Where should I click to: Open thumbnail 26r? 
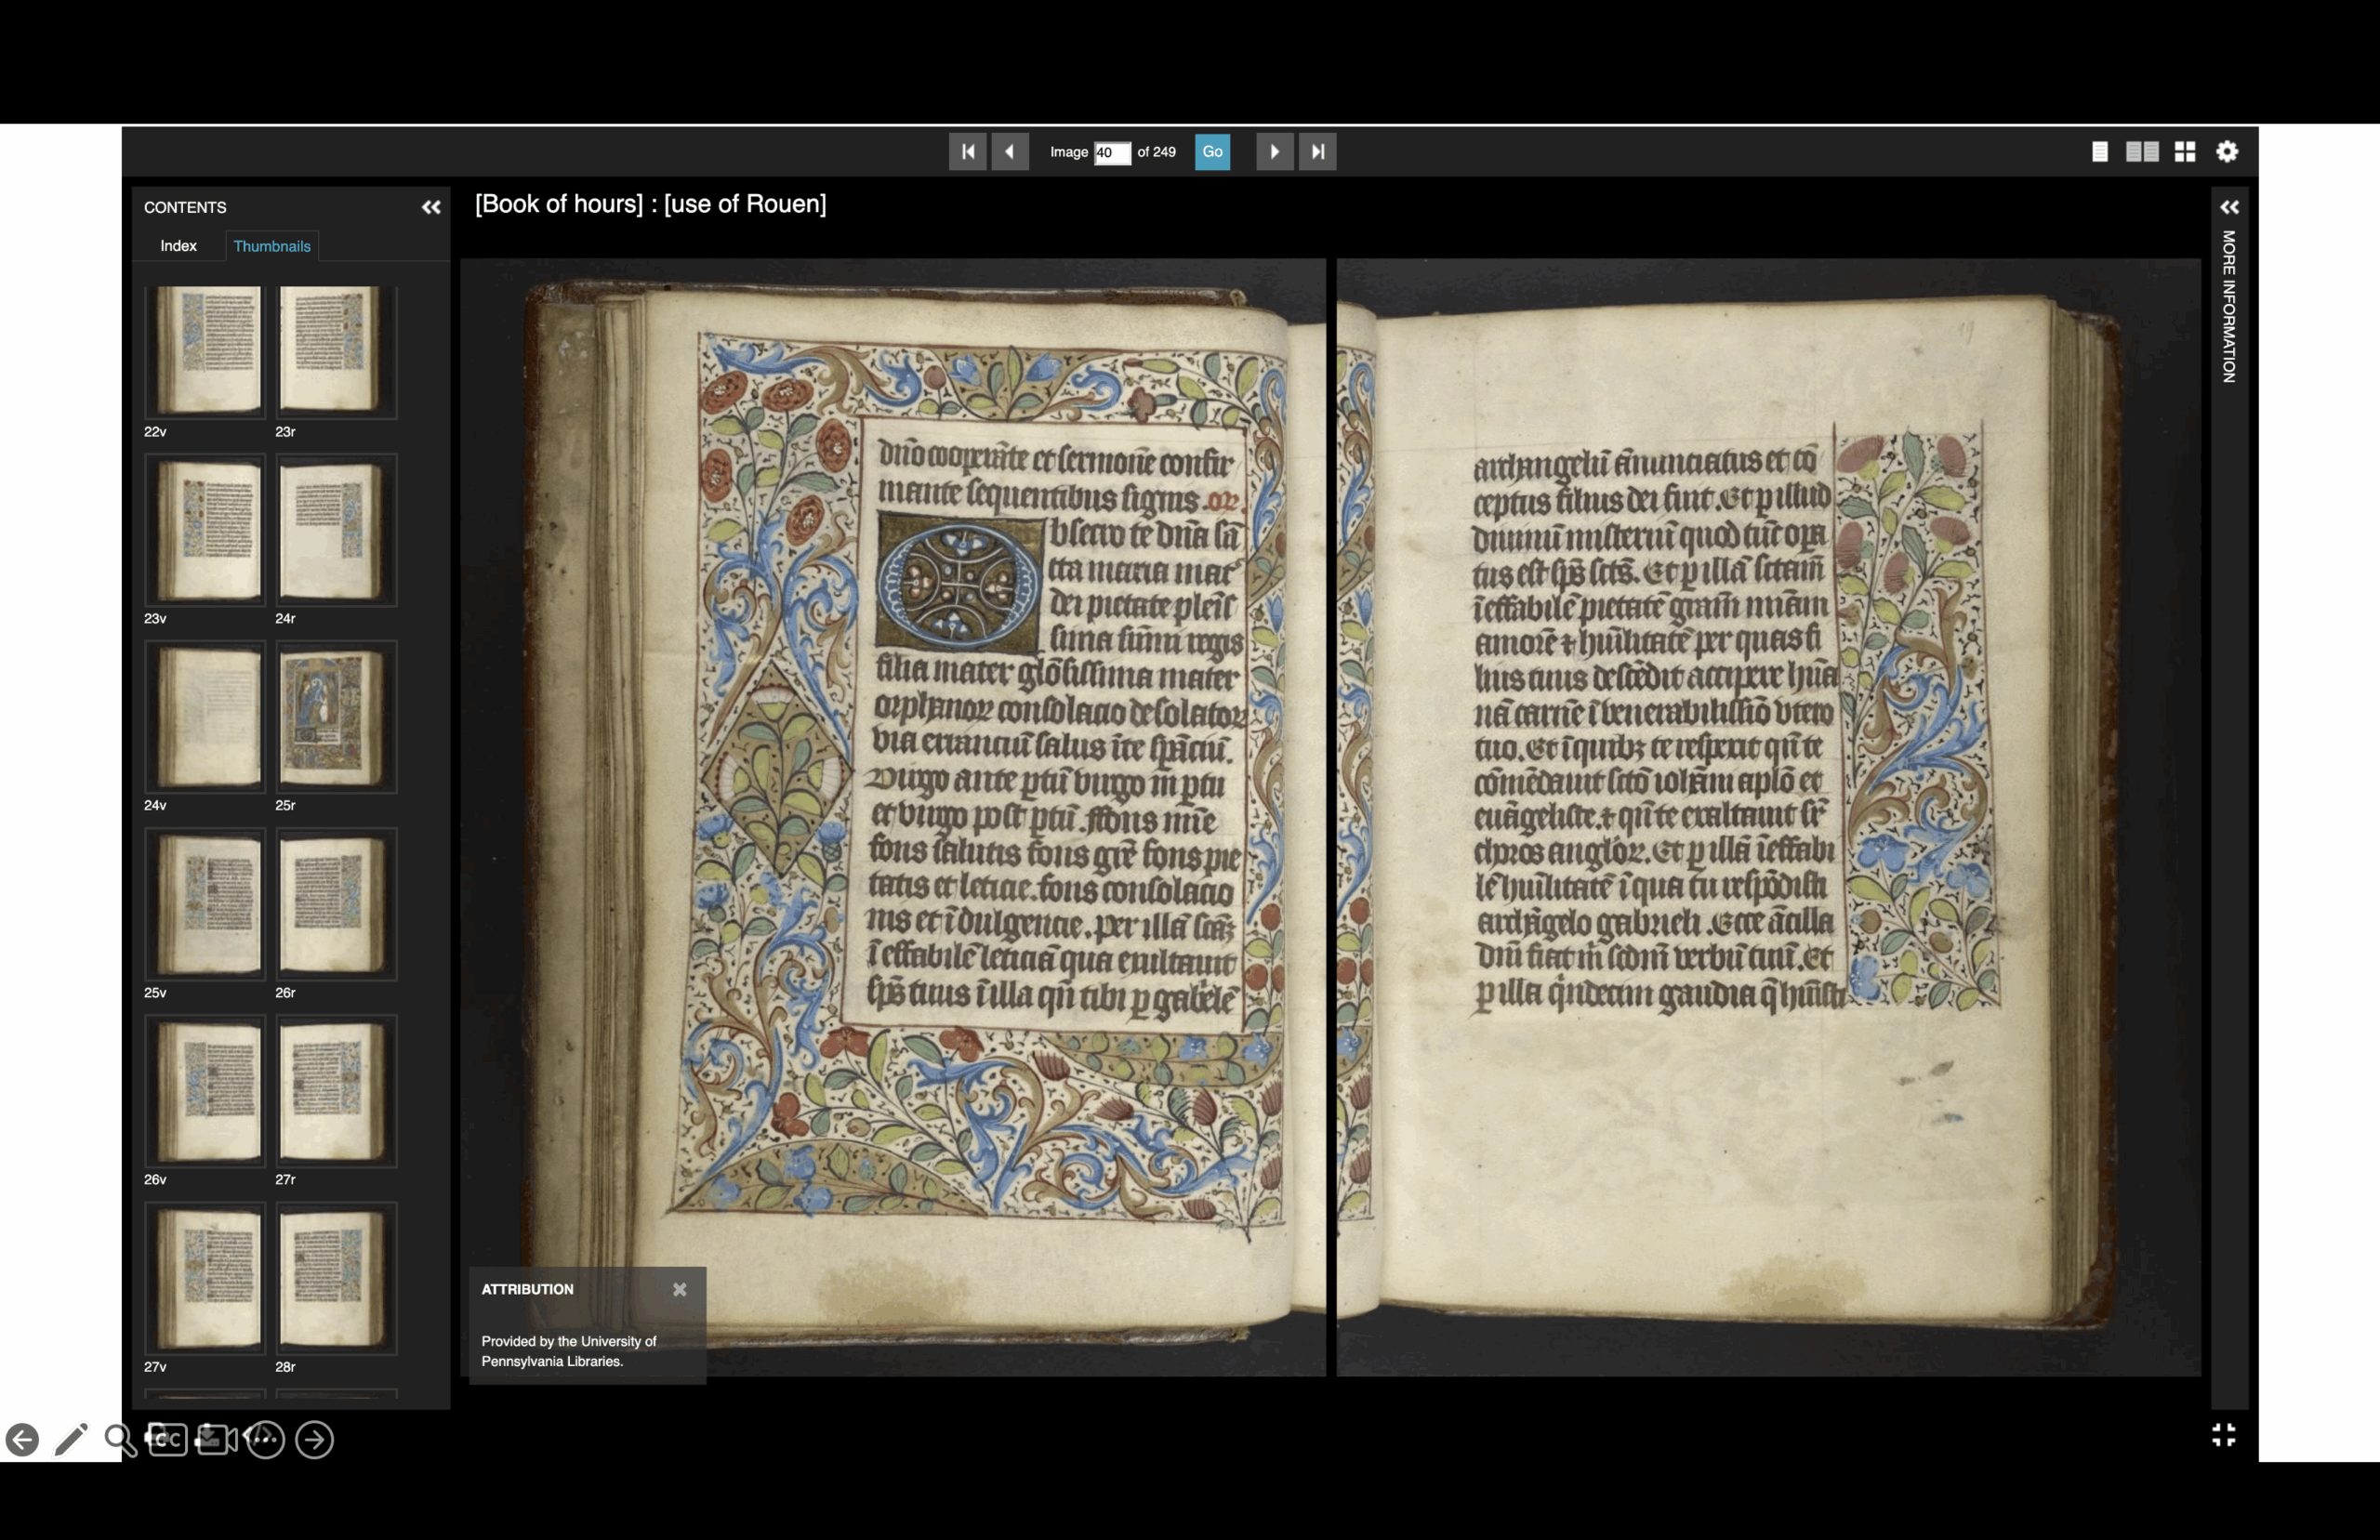pos(336,904)
